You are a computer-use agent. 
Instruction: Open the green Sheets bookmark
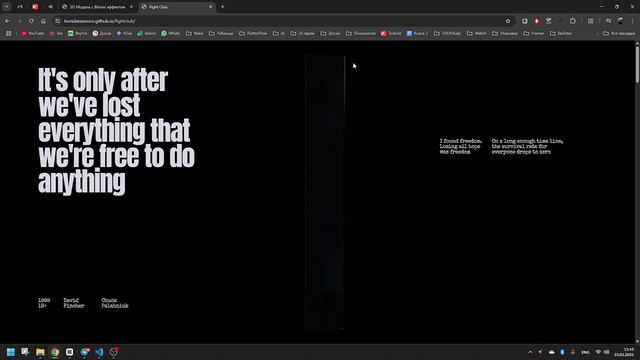[x=77, y=33]
